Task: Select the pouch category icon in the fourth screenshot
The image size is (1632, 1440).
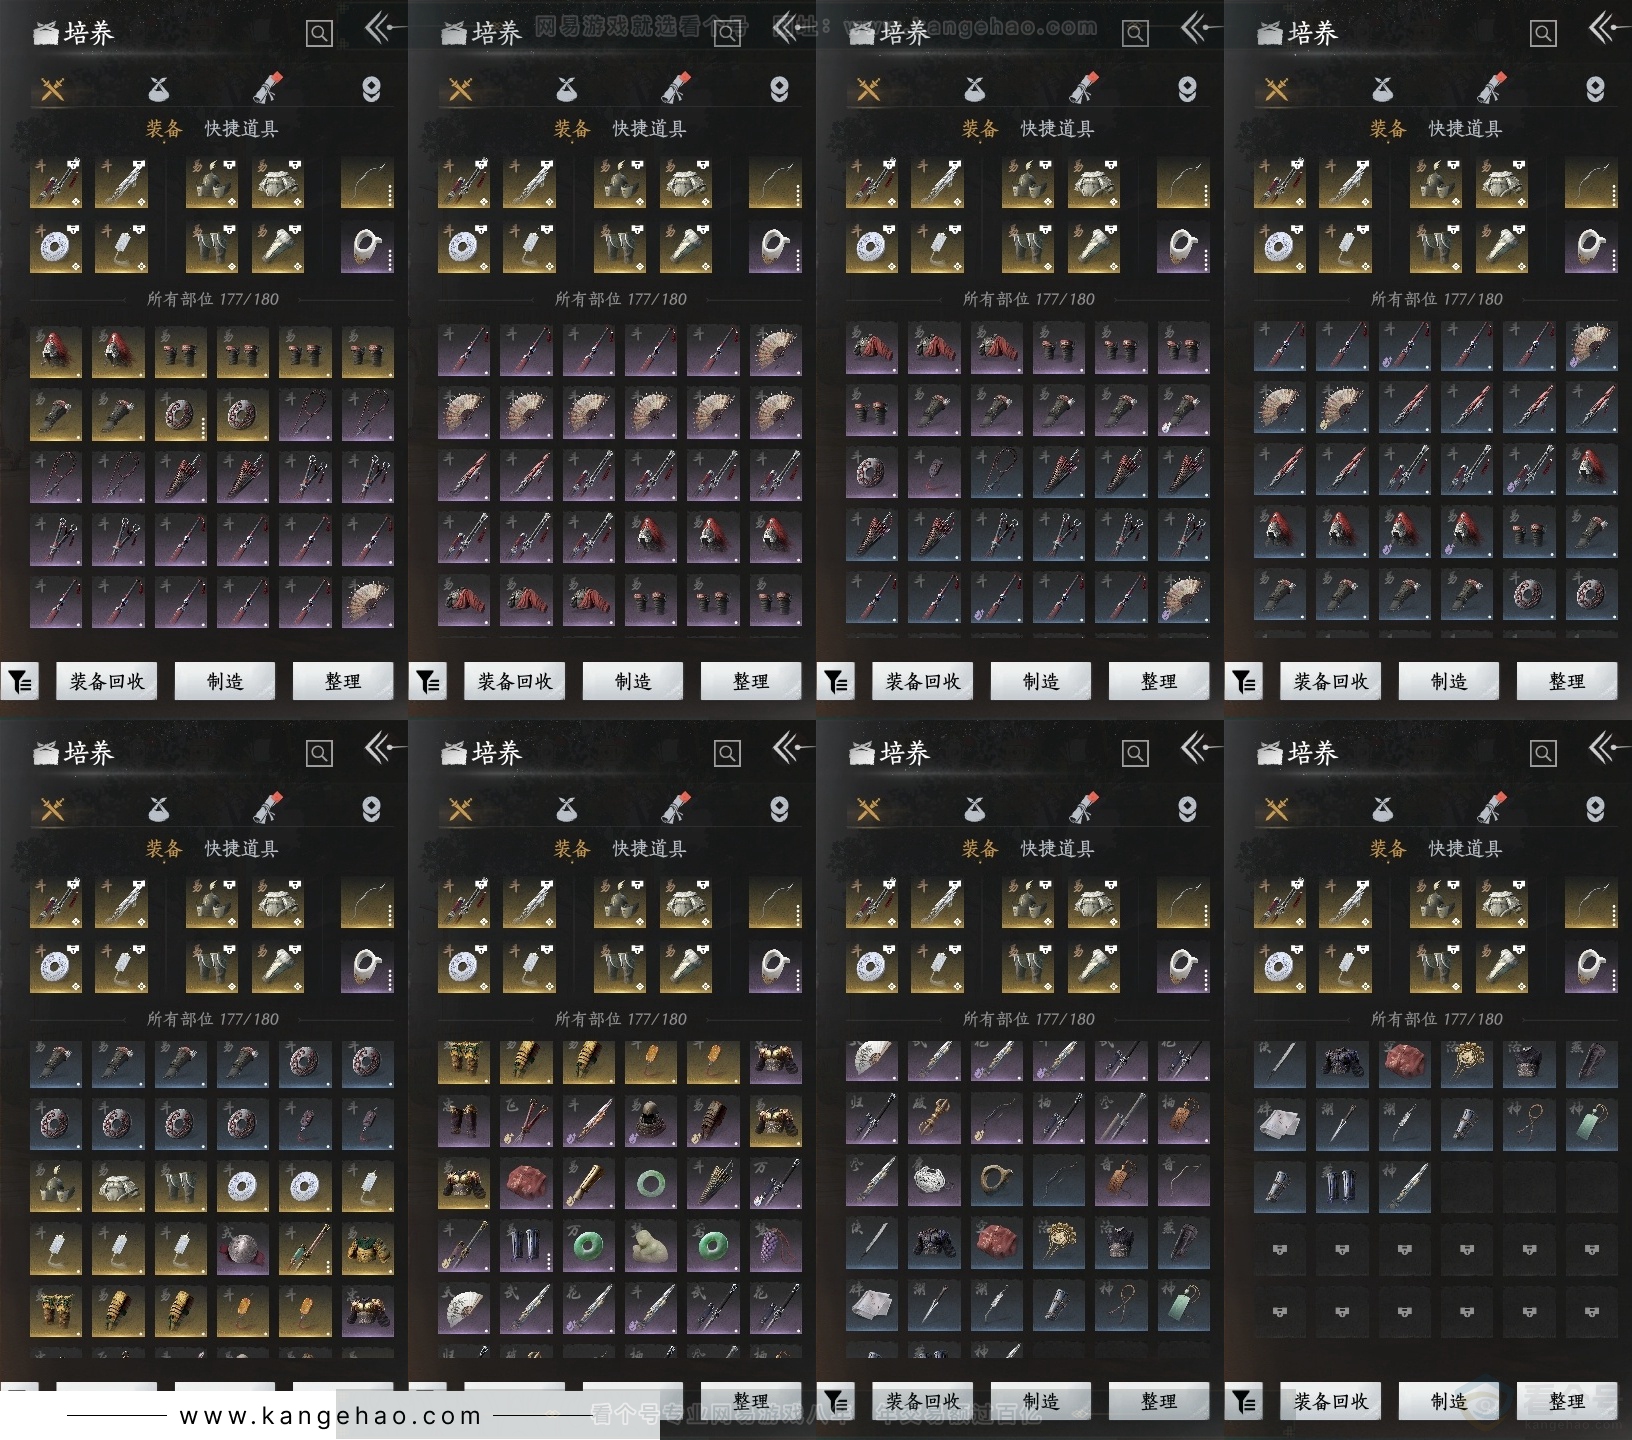Action: tap(1383, 90)
